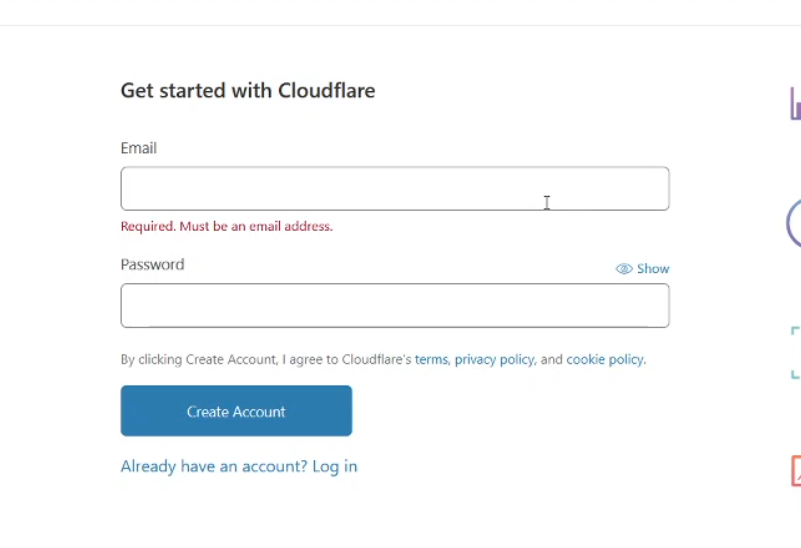The image size is (801, 548).
Task: Open the Cloudflare terms link
Action: (431, 360)
